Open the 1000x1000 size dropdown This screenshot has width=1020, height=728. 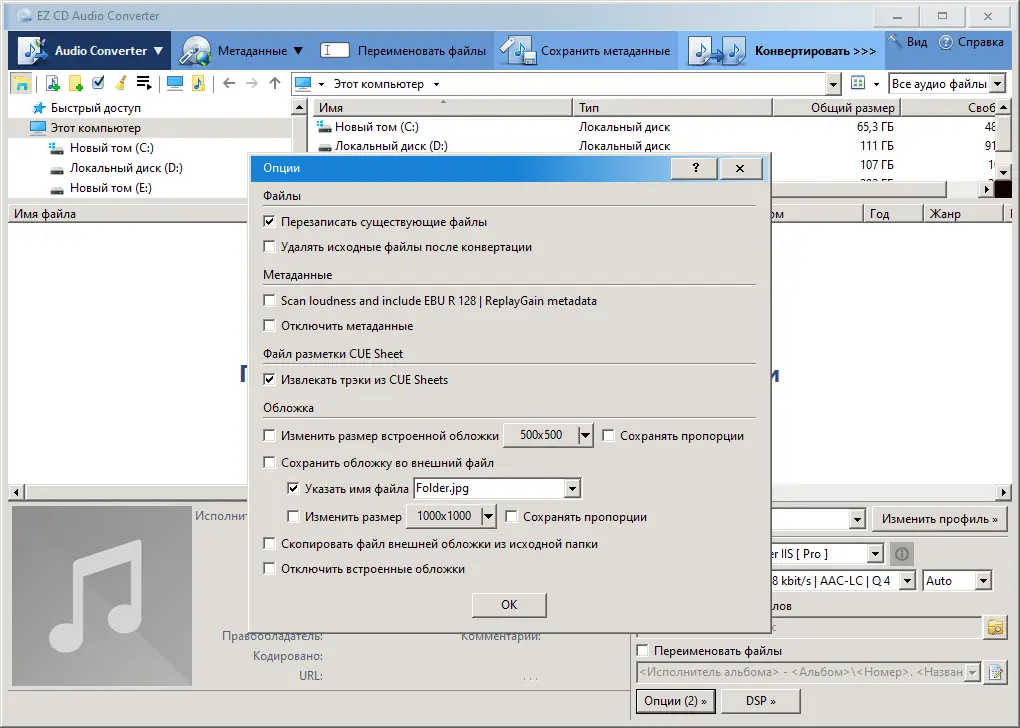coord(489,517)
